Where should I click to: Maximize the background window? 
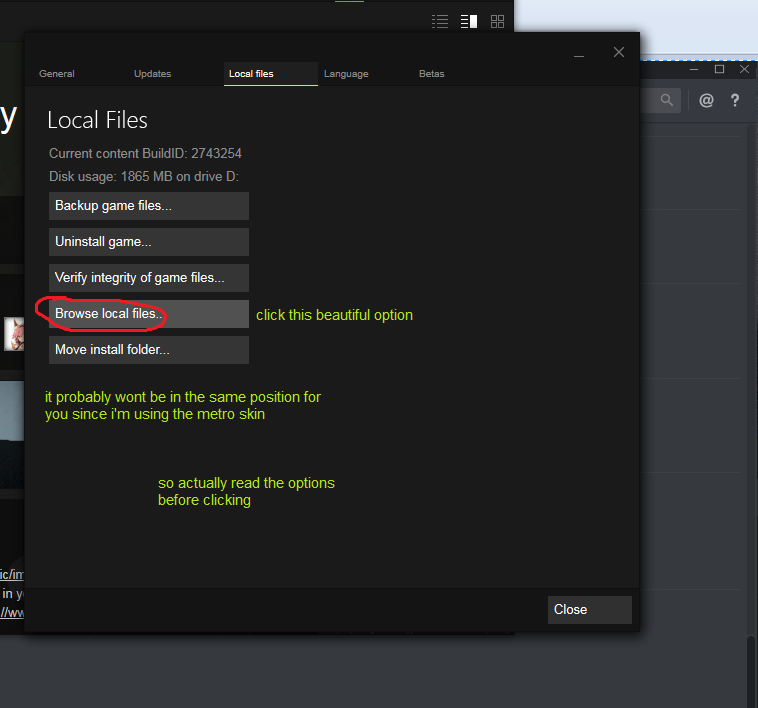[x=719, y=69]
